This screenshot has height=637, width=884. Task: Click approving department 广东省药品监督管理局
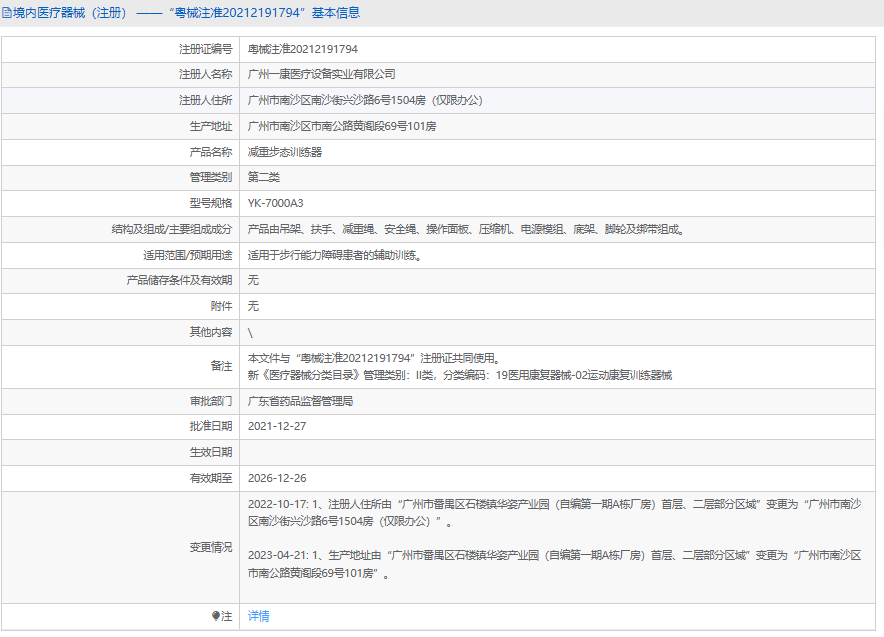pos(300,401)
